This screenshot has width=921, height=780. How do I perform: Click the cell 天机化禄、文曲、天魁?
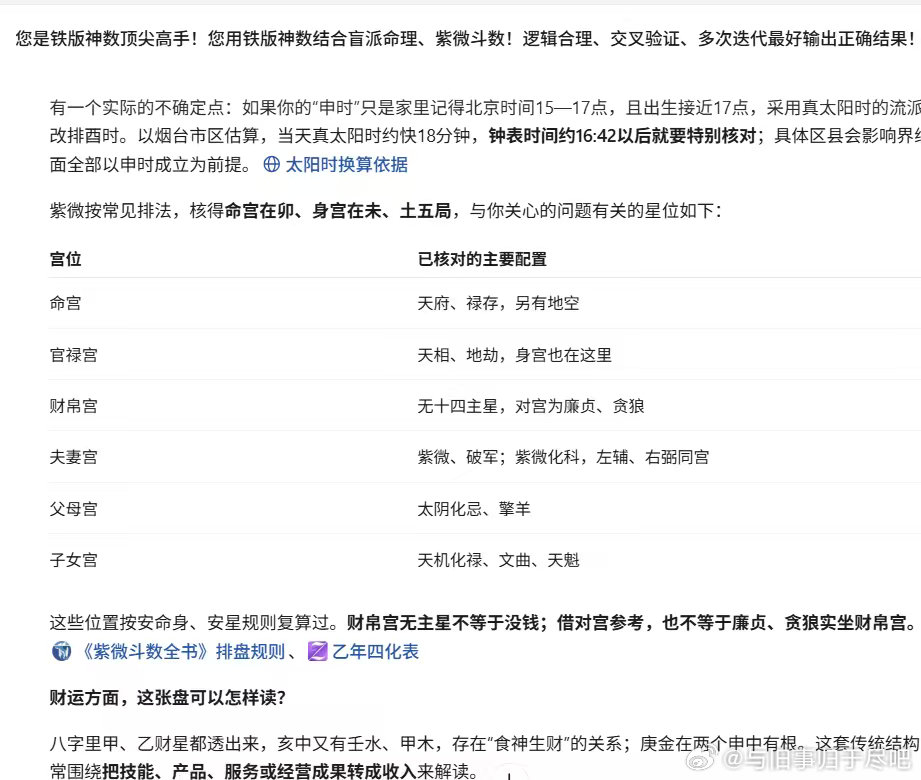click(498, 560)
